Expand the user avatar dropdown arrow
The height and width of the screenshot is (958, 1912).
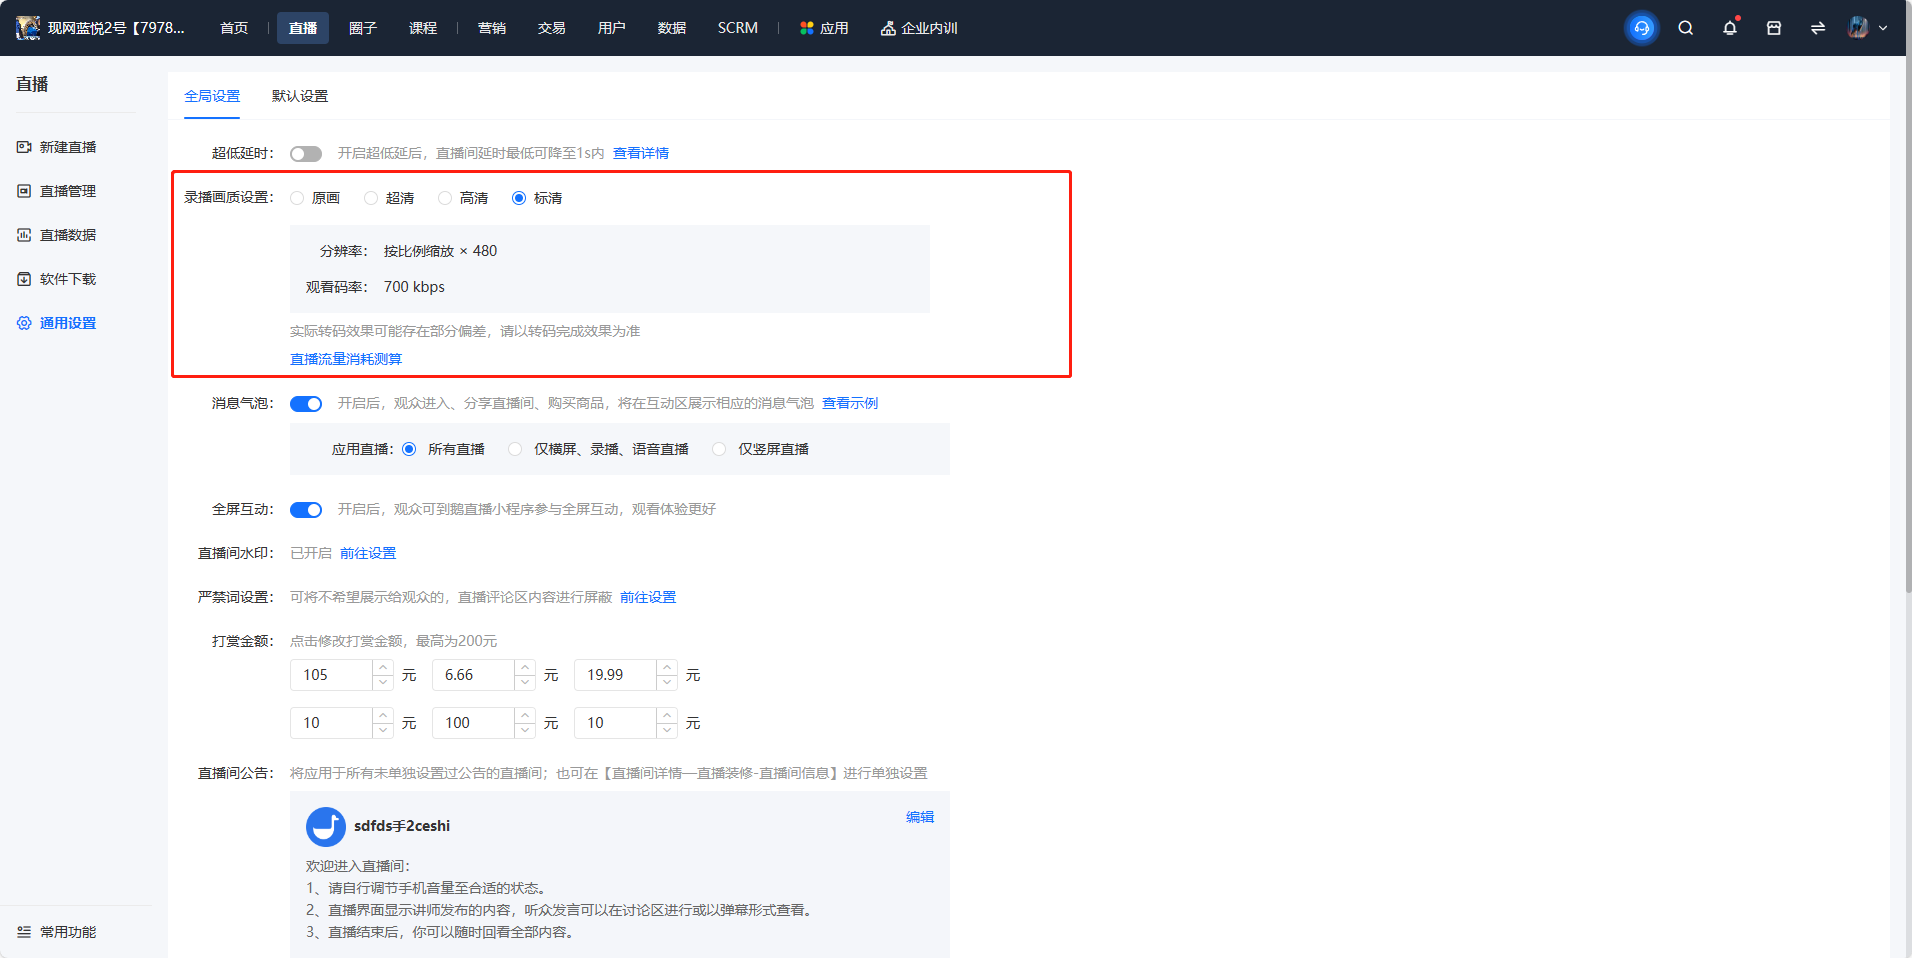(1883, 28)
